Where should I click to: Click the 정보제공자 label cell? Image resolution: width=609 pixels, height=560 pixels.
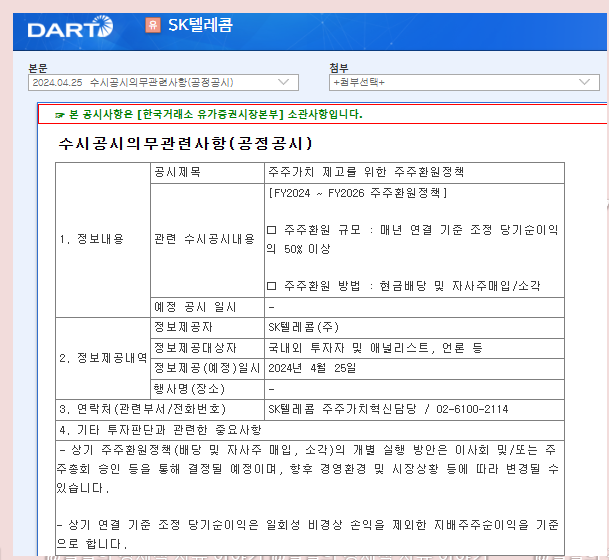(x=207, y=328)
